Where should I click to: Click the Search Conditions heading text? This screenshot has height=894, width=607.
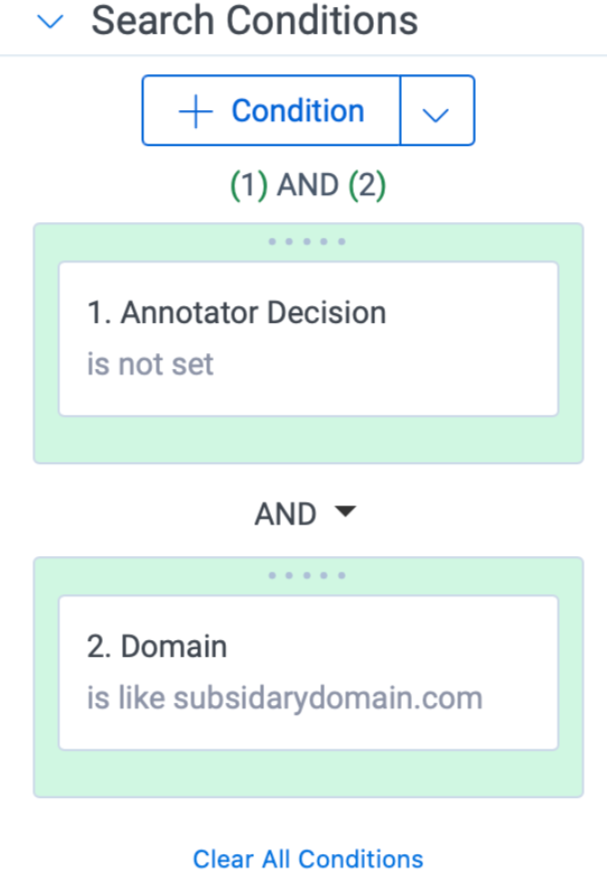255,20
